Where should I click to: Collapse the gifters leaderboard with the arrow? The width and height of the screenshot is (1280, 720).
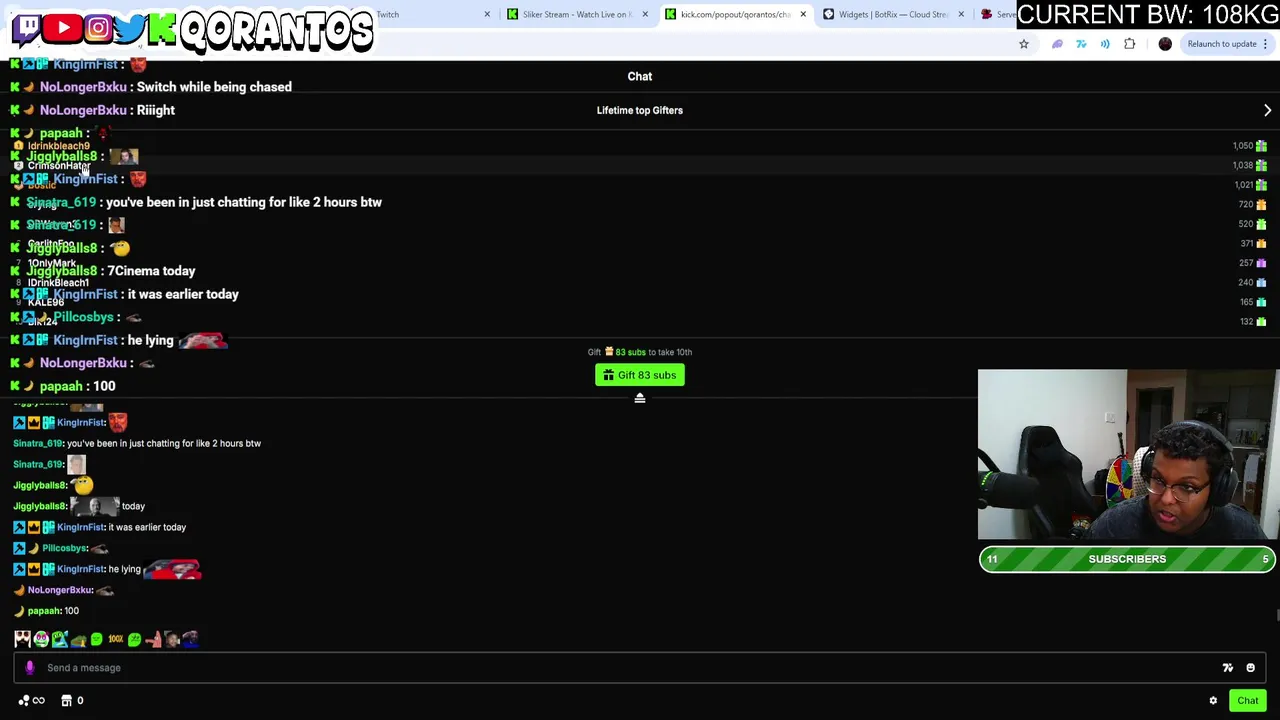640,399
